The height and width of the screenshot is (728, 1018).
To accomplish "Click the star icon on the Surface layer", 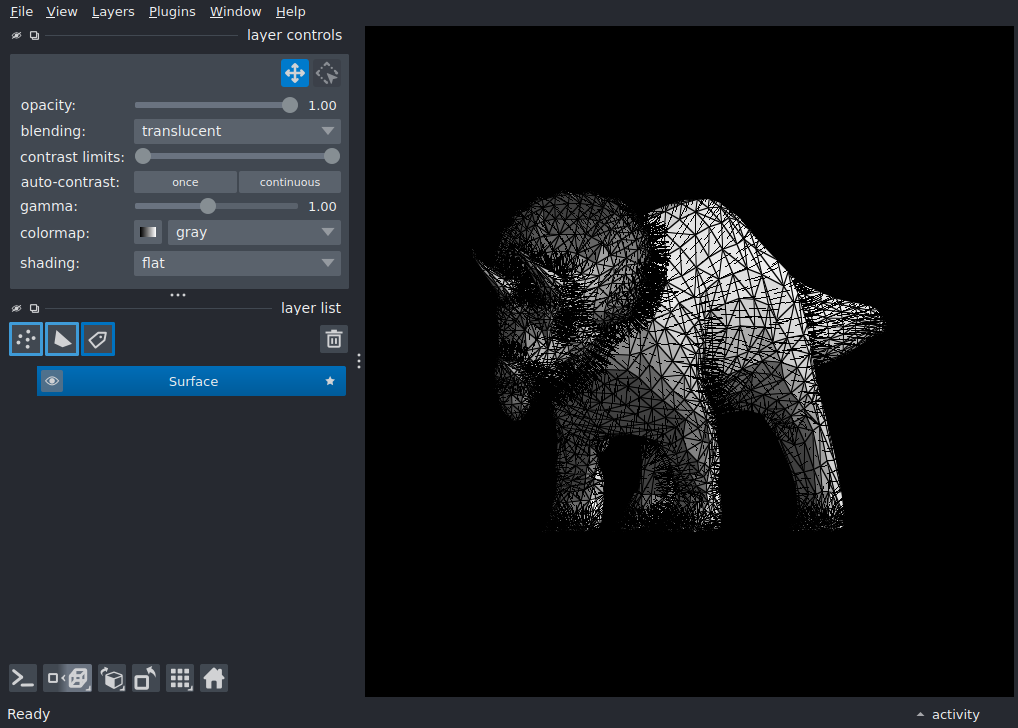I will point(330,381).
